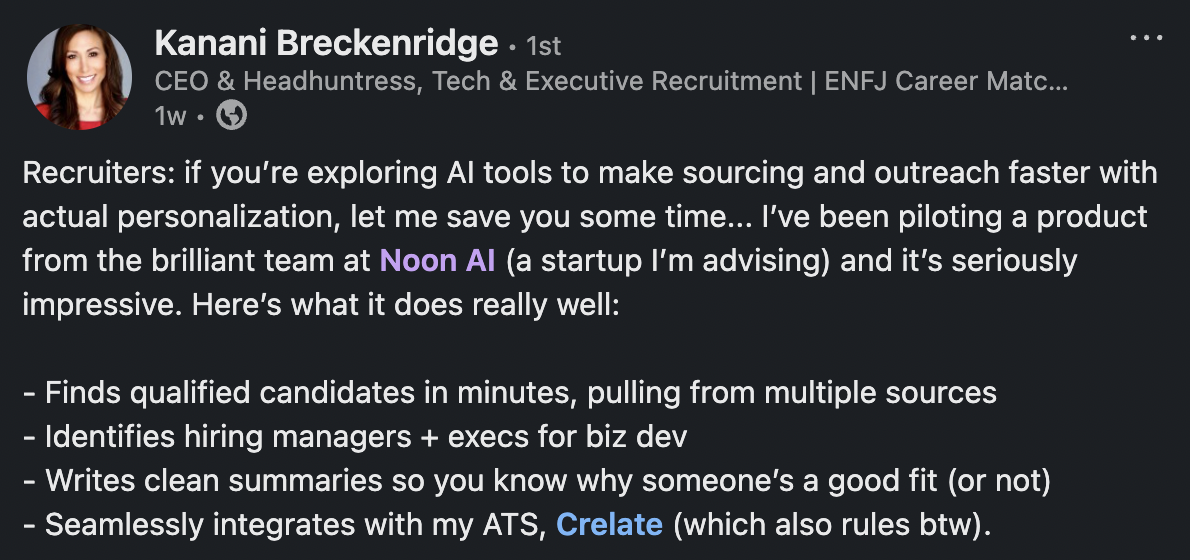Click the 1w post timestamp

point(170,117)
